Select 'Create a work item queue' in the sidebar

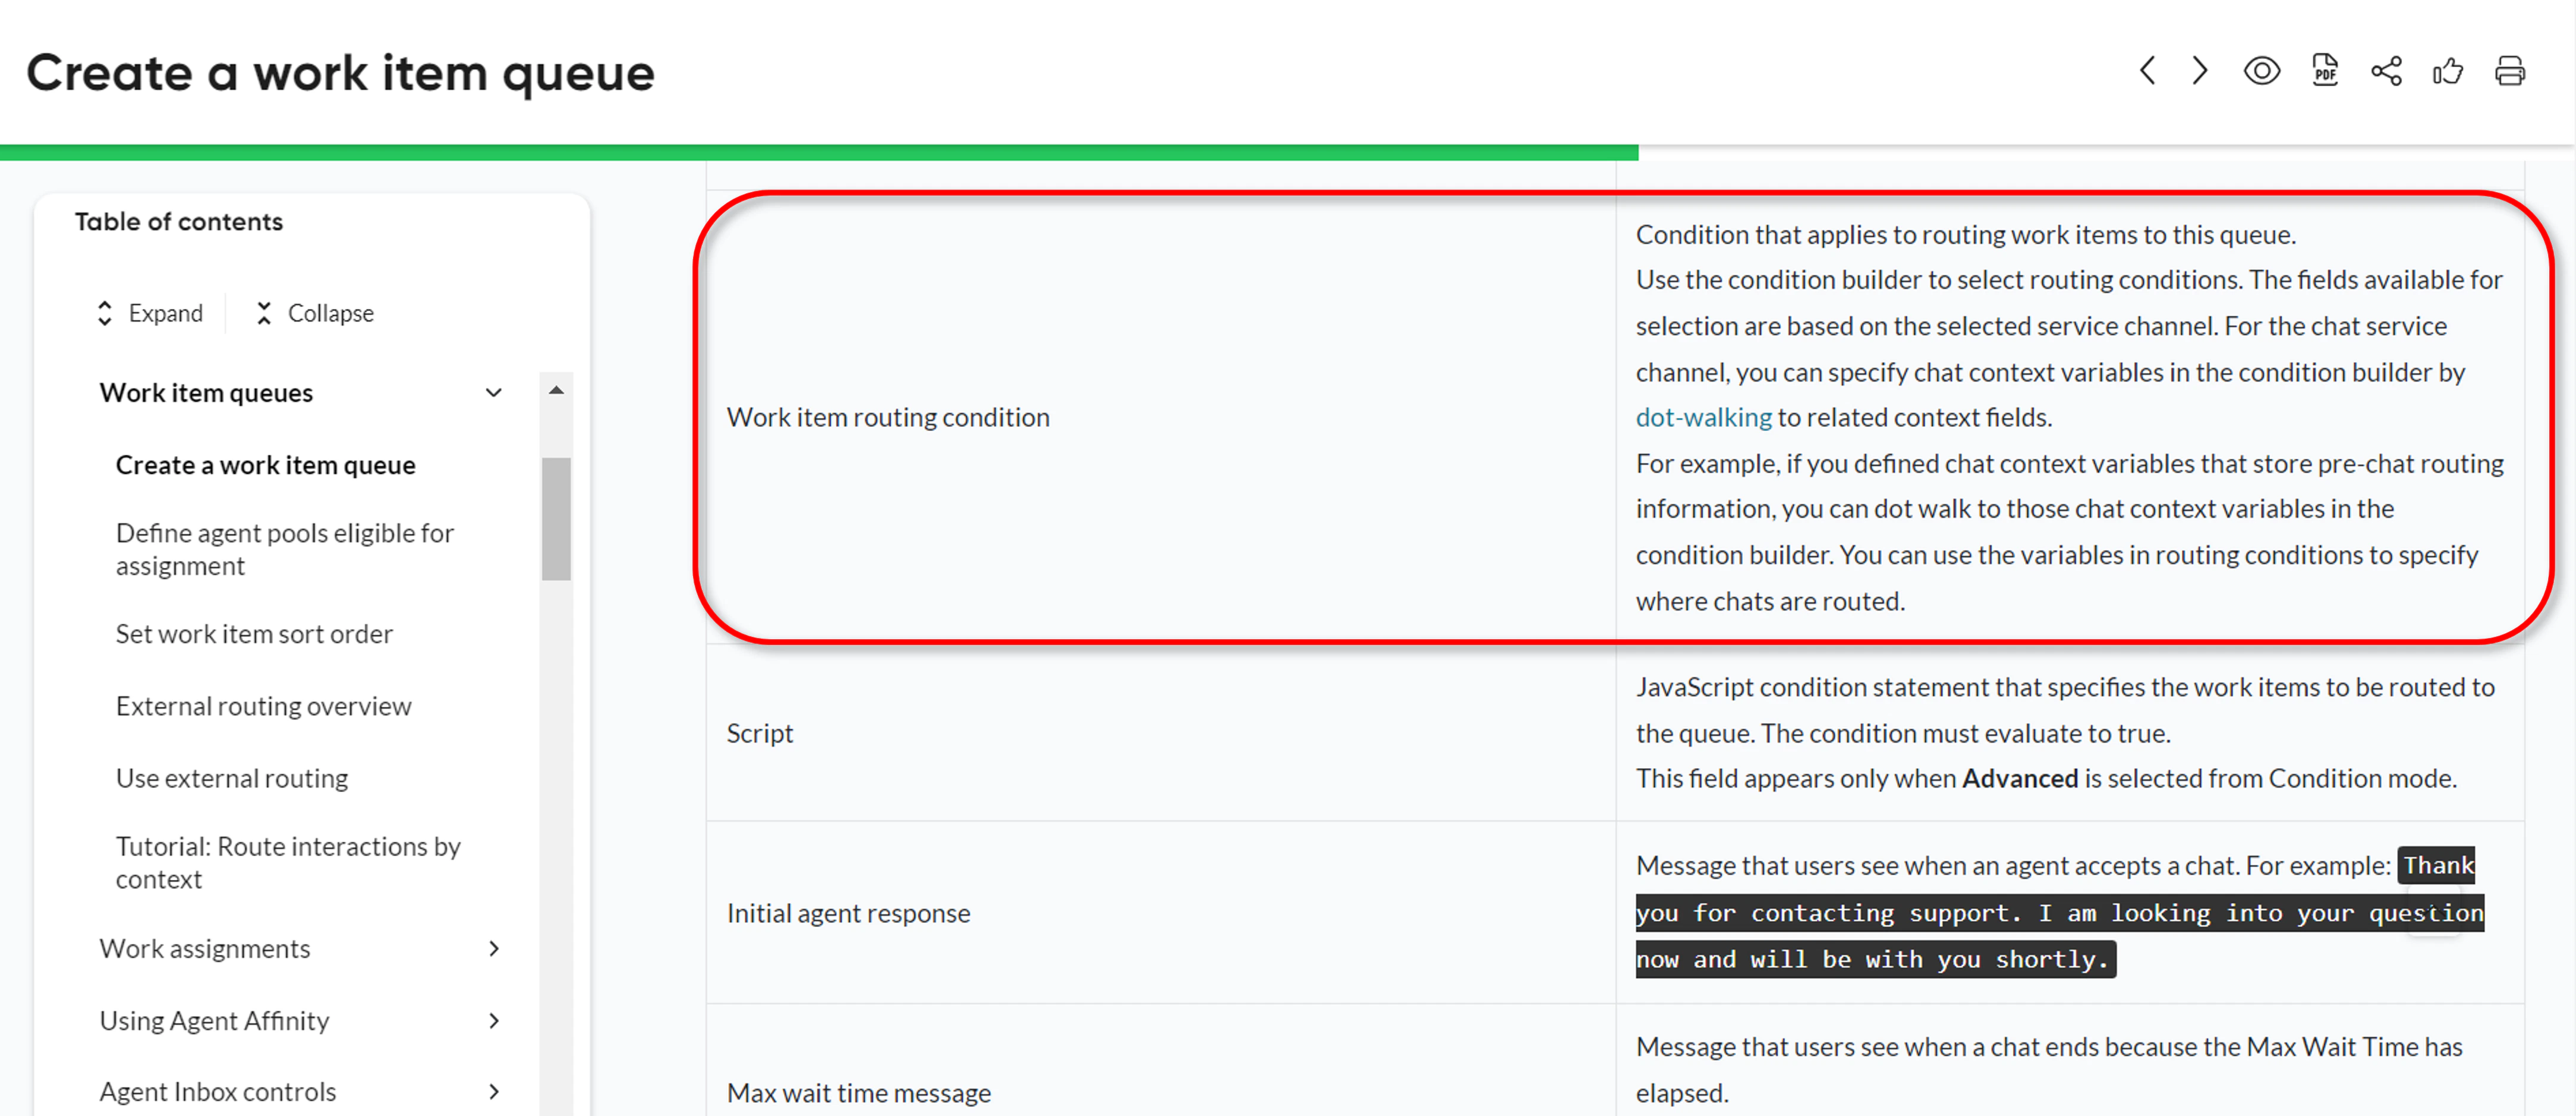coord(265,464)
